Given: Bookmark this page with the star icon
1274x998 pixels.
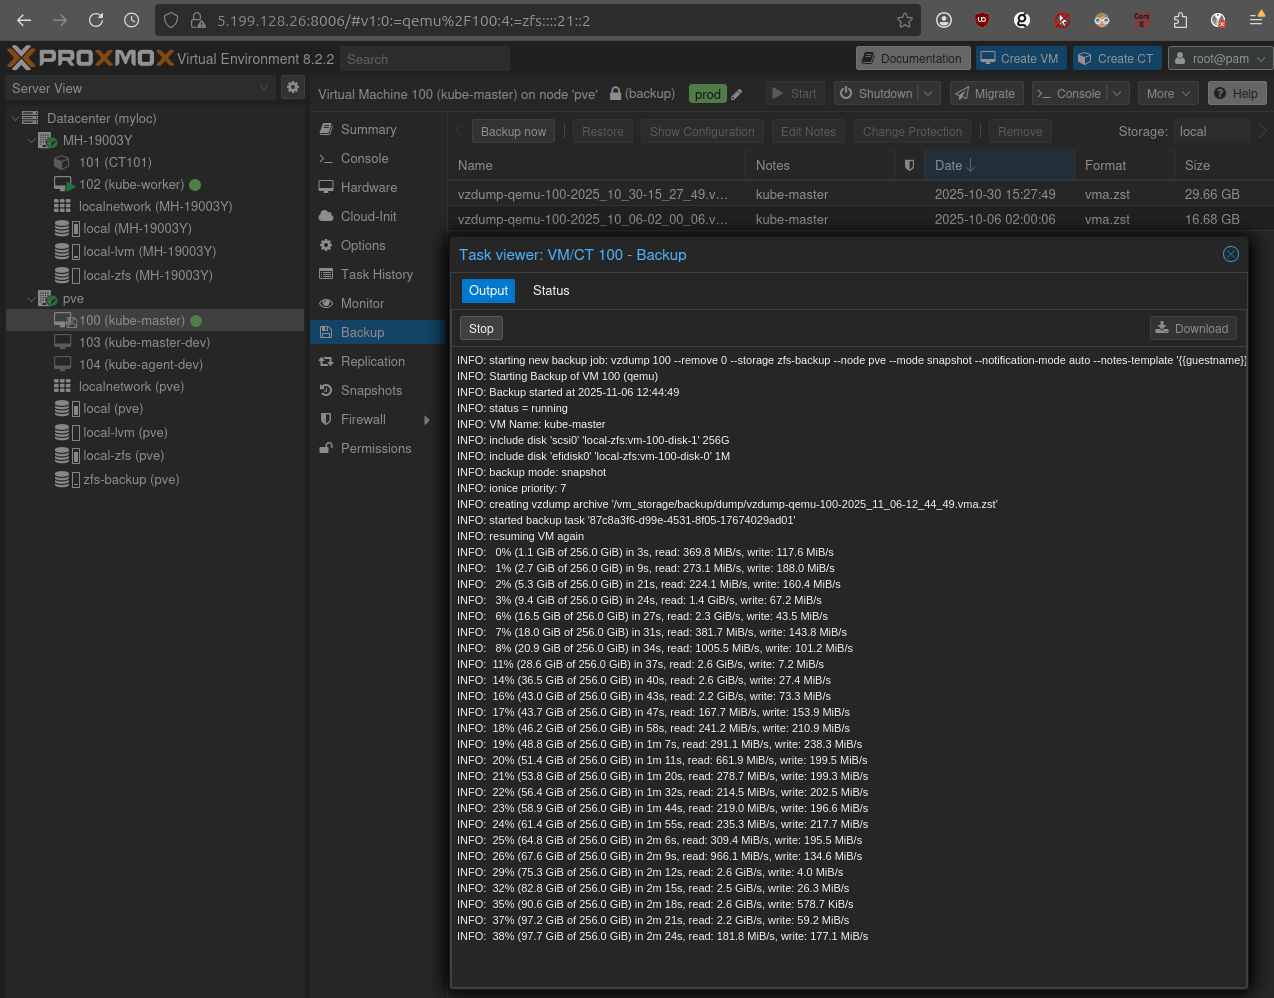Looking at the screenshot, I should (x=905, y=20).
